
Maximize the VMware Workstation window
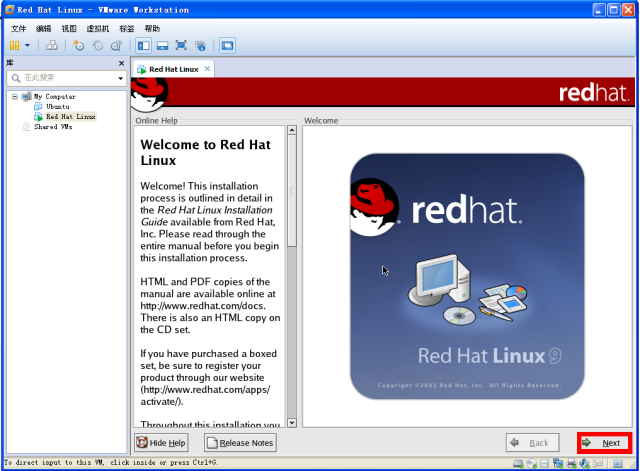(613, 10)
